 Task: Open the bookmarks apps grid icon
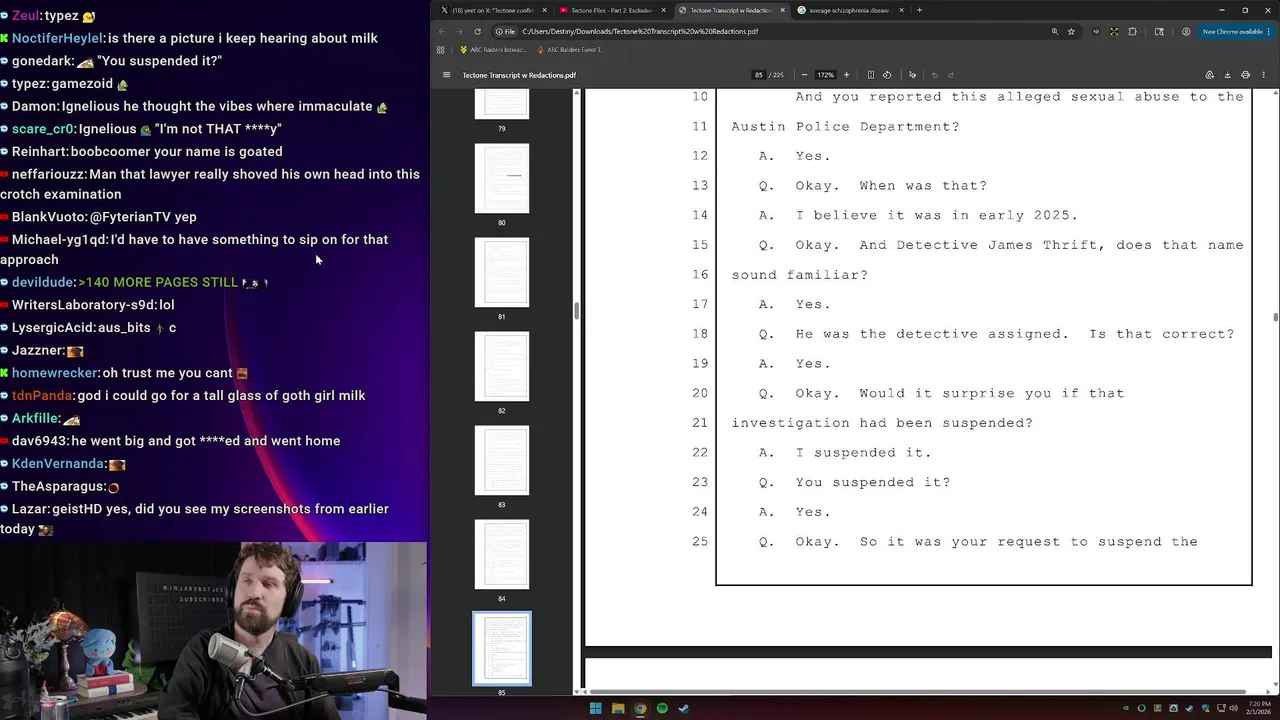pos(440,50)
